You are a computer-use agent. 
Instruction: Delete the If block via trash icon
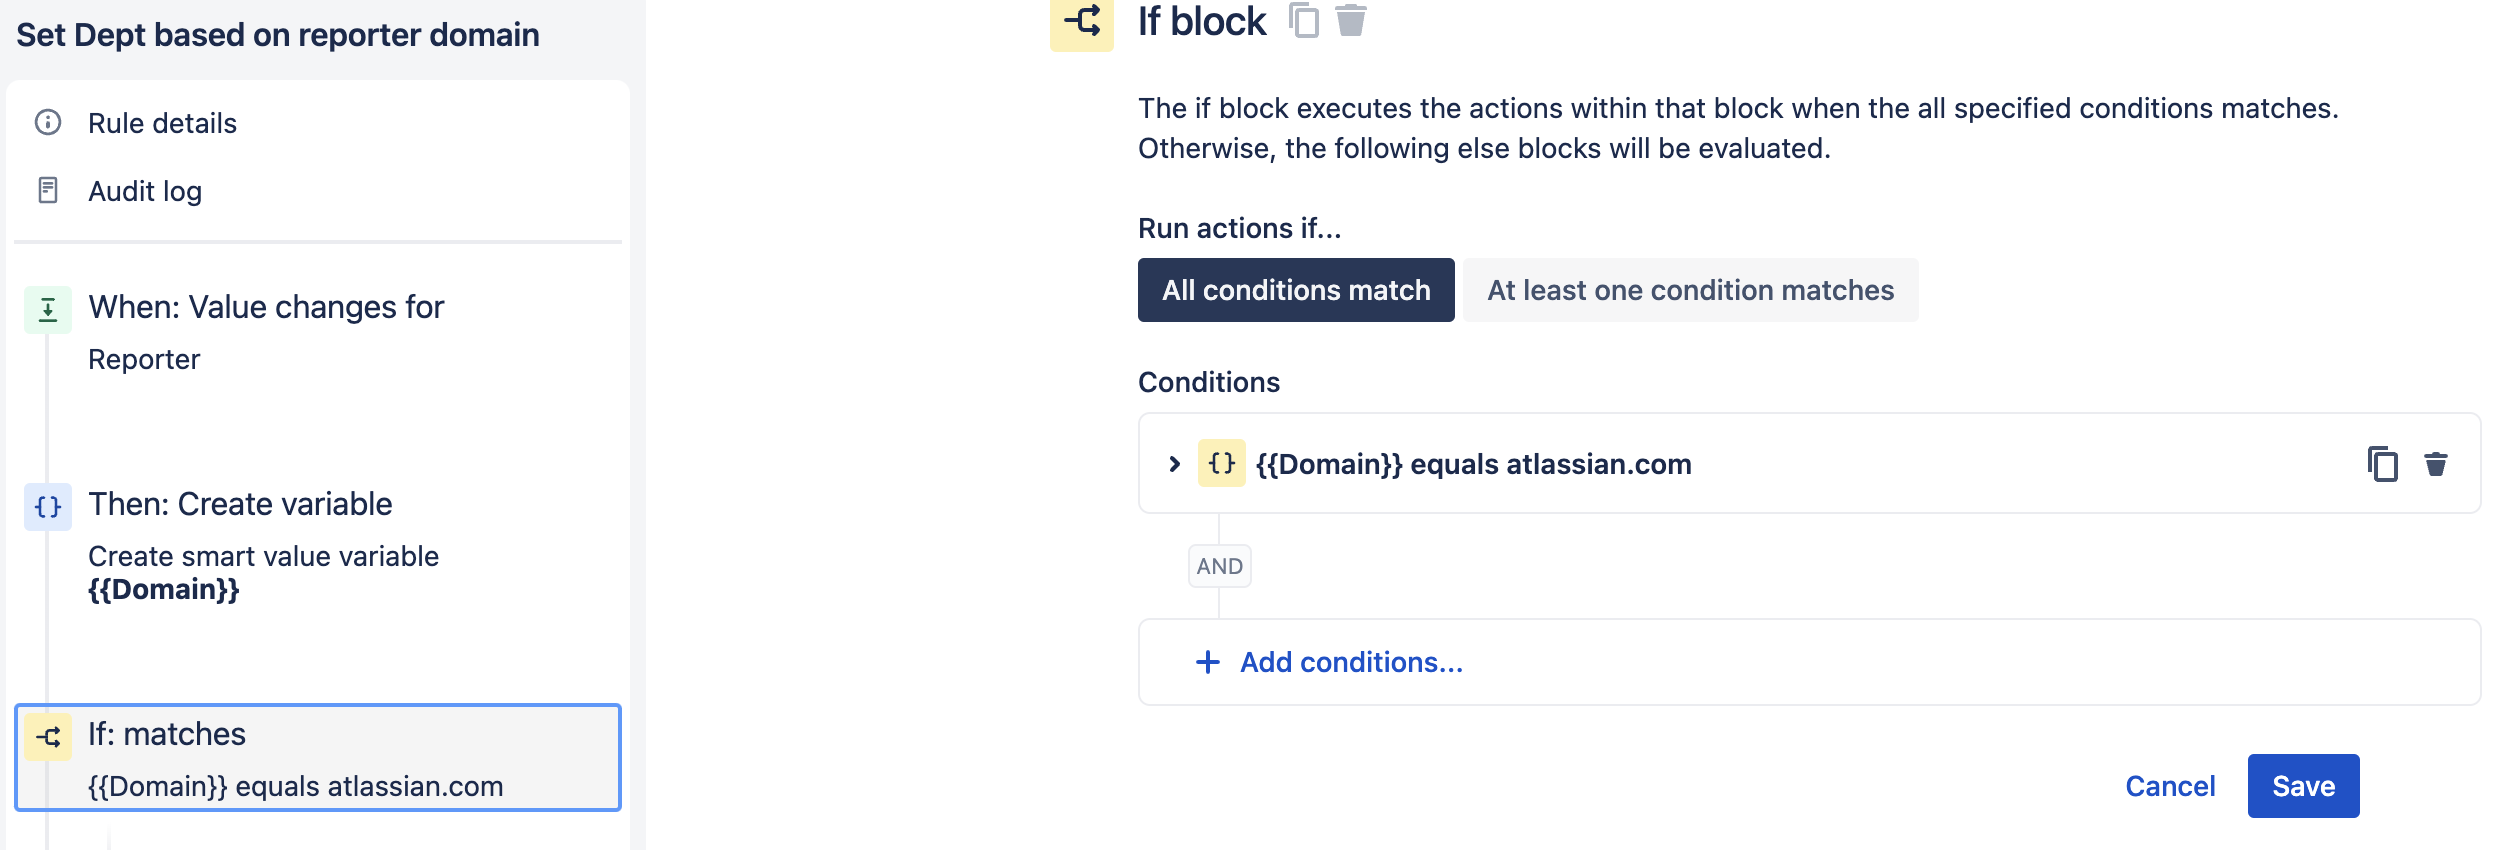coord(1351,20)
